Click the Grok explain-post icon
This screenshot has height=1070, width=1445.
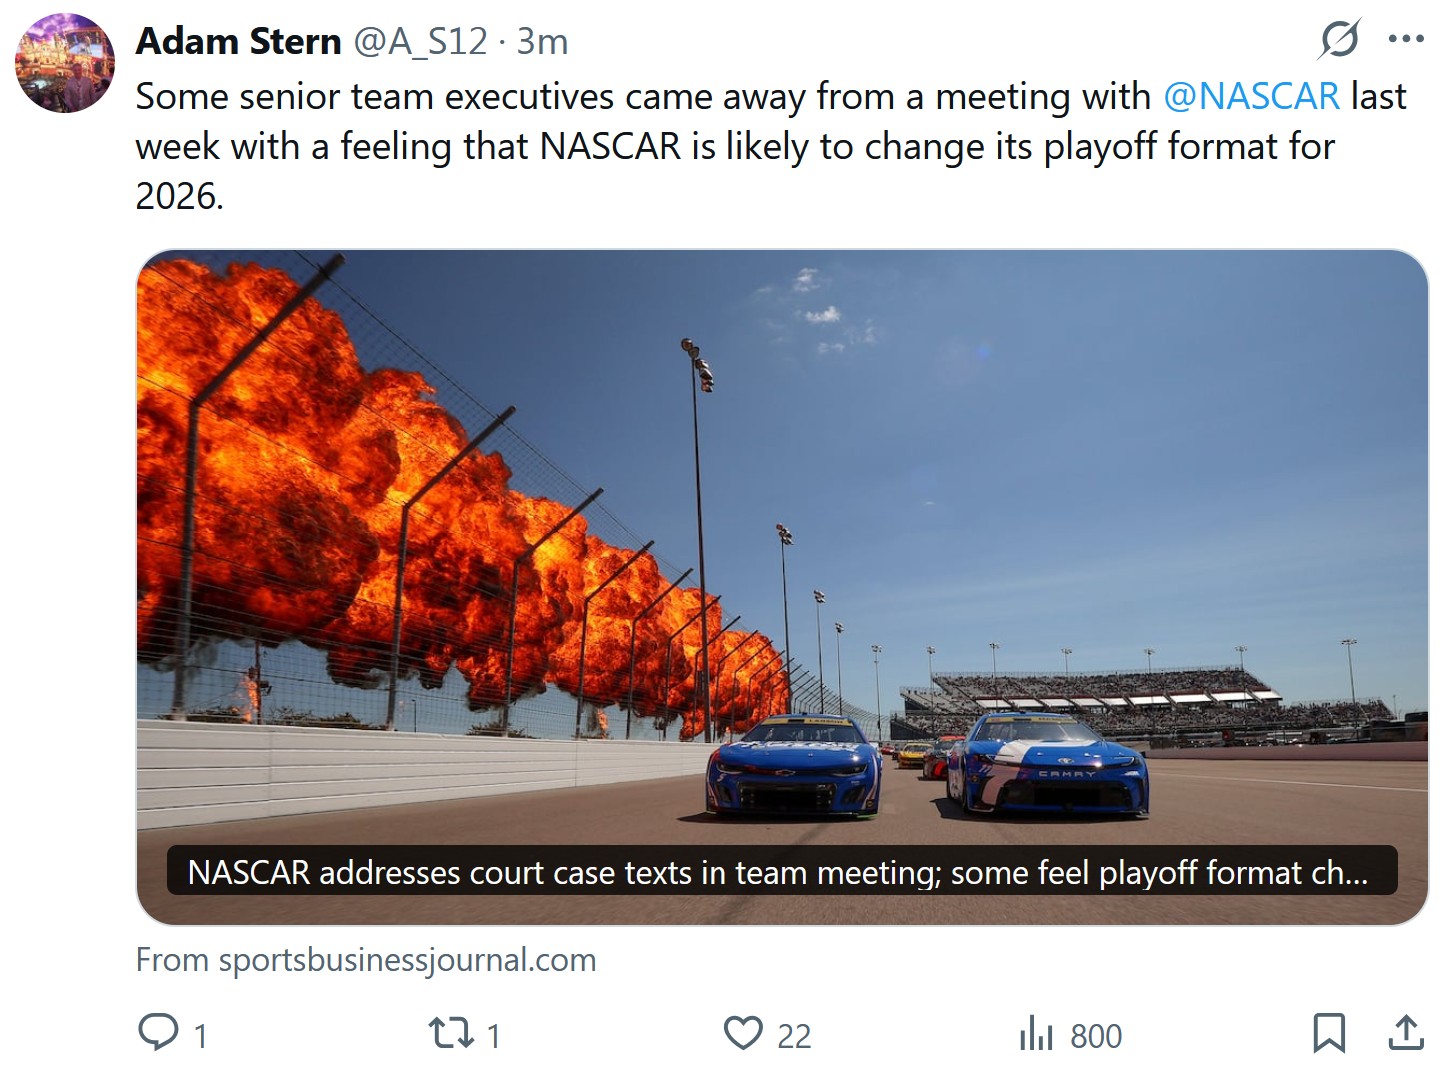[x=1339, y=40]
